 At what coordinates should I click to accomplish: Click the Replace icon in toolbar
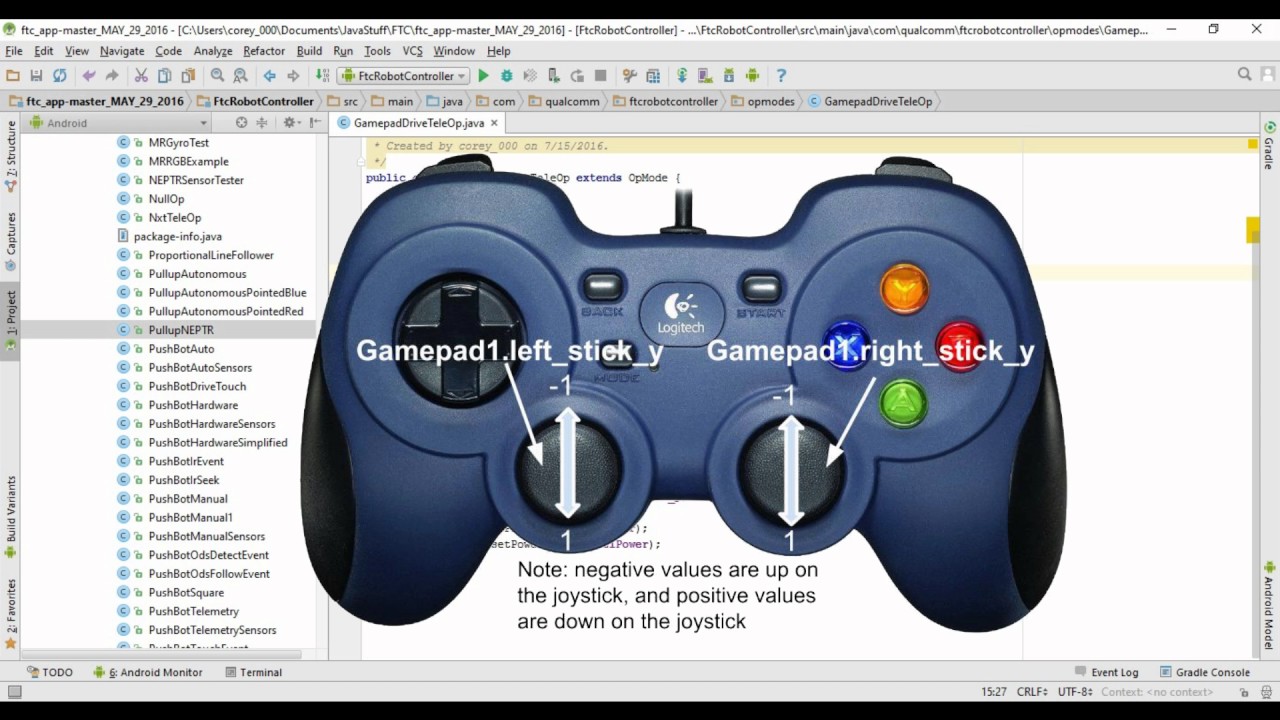240,76
